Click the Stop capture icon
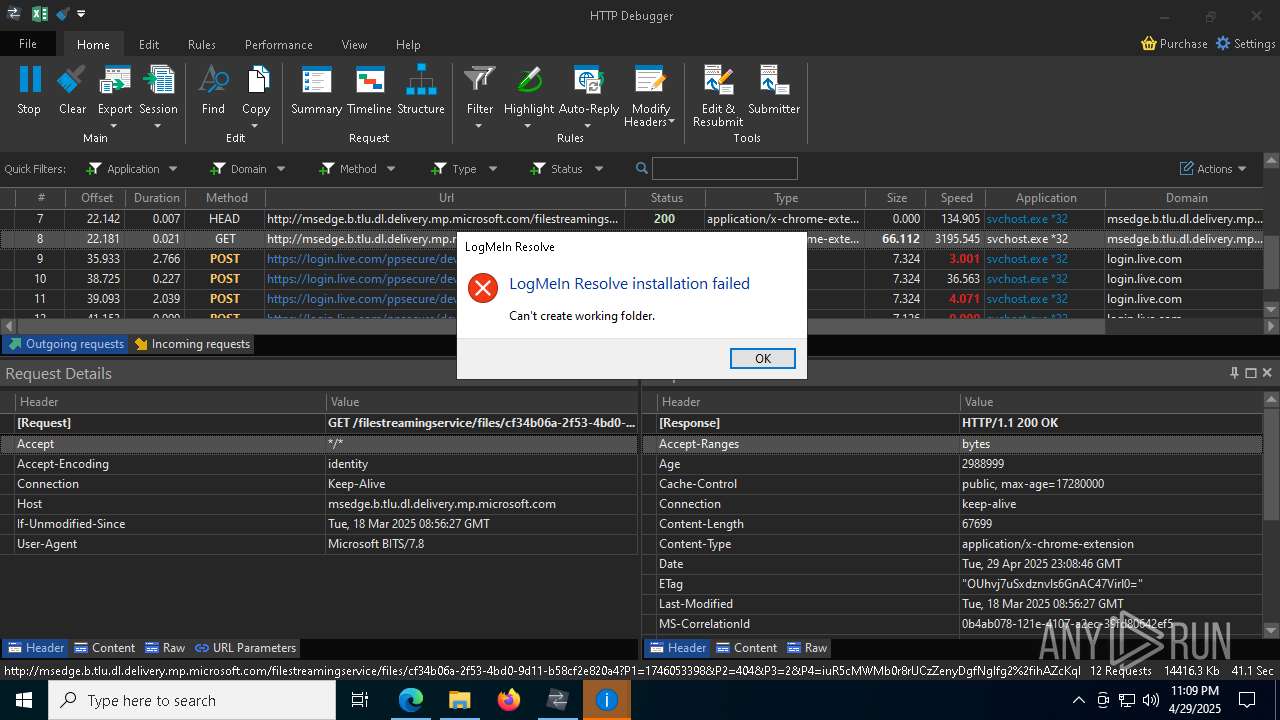Viewport: 1280px width, 720px height. 29,80
